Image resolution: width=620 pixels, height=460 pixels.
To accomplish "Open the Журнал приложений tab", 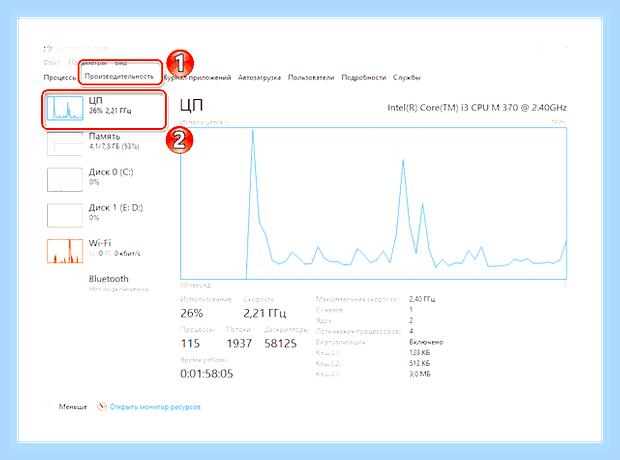I will pos(197,78).
